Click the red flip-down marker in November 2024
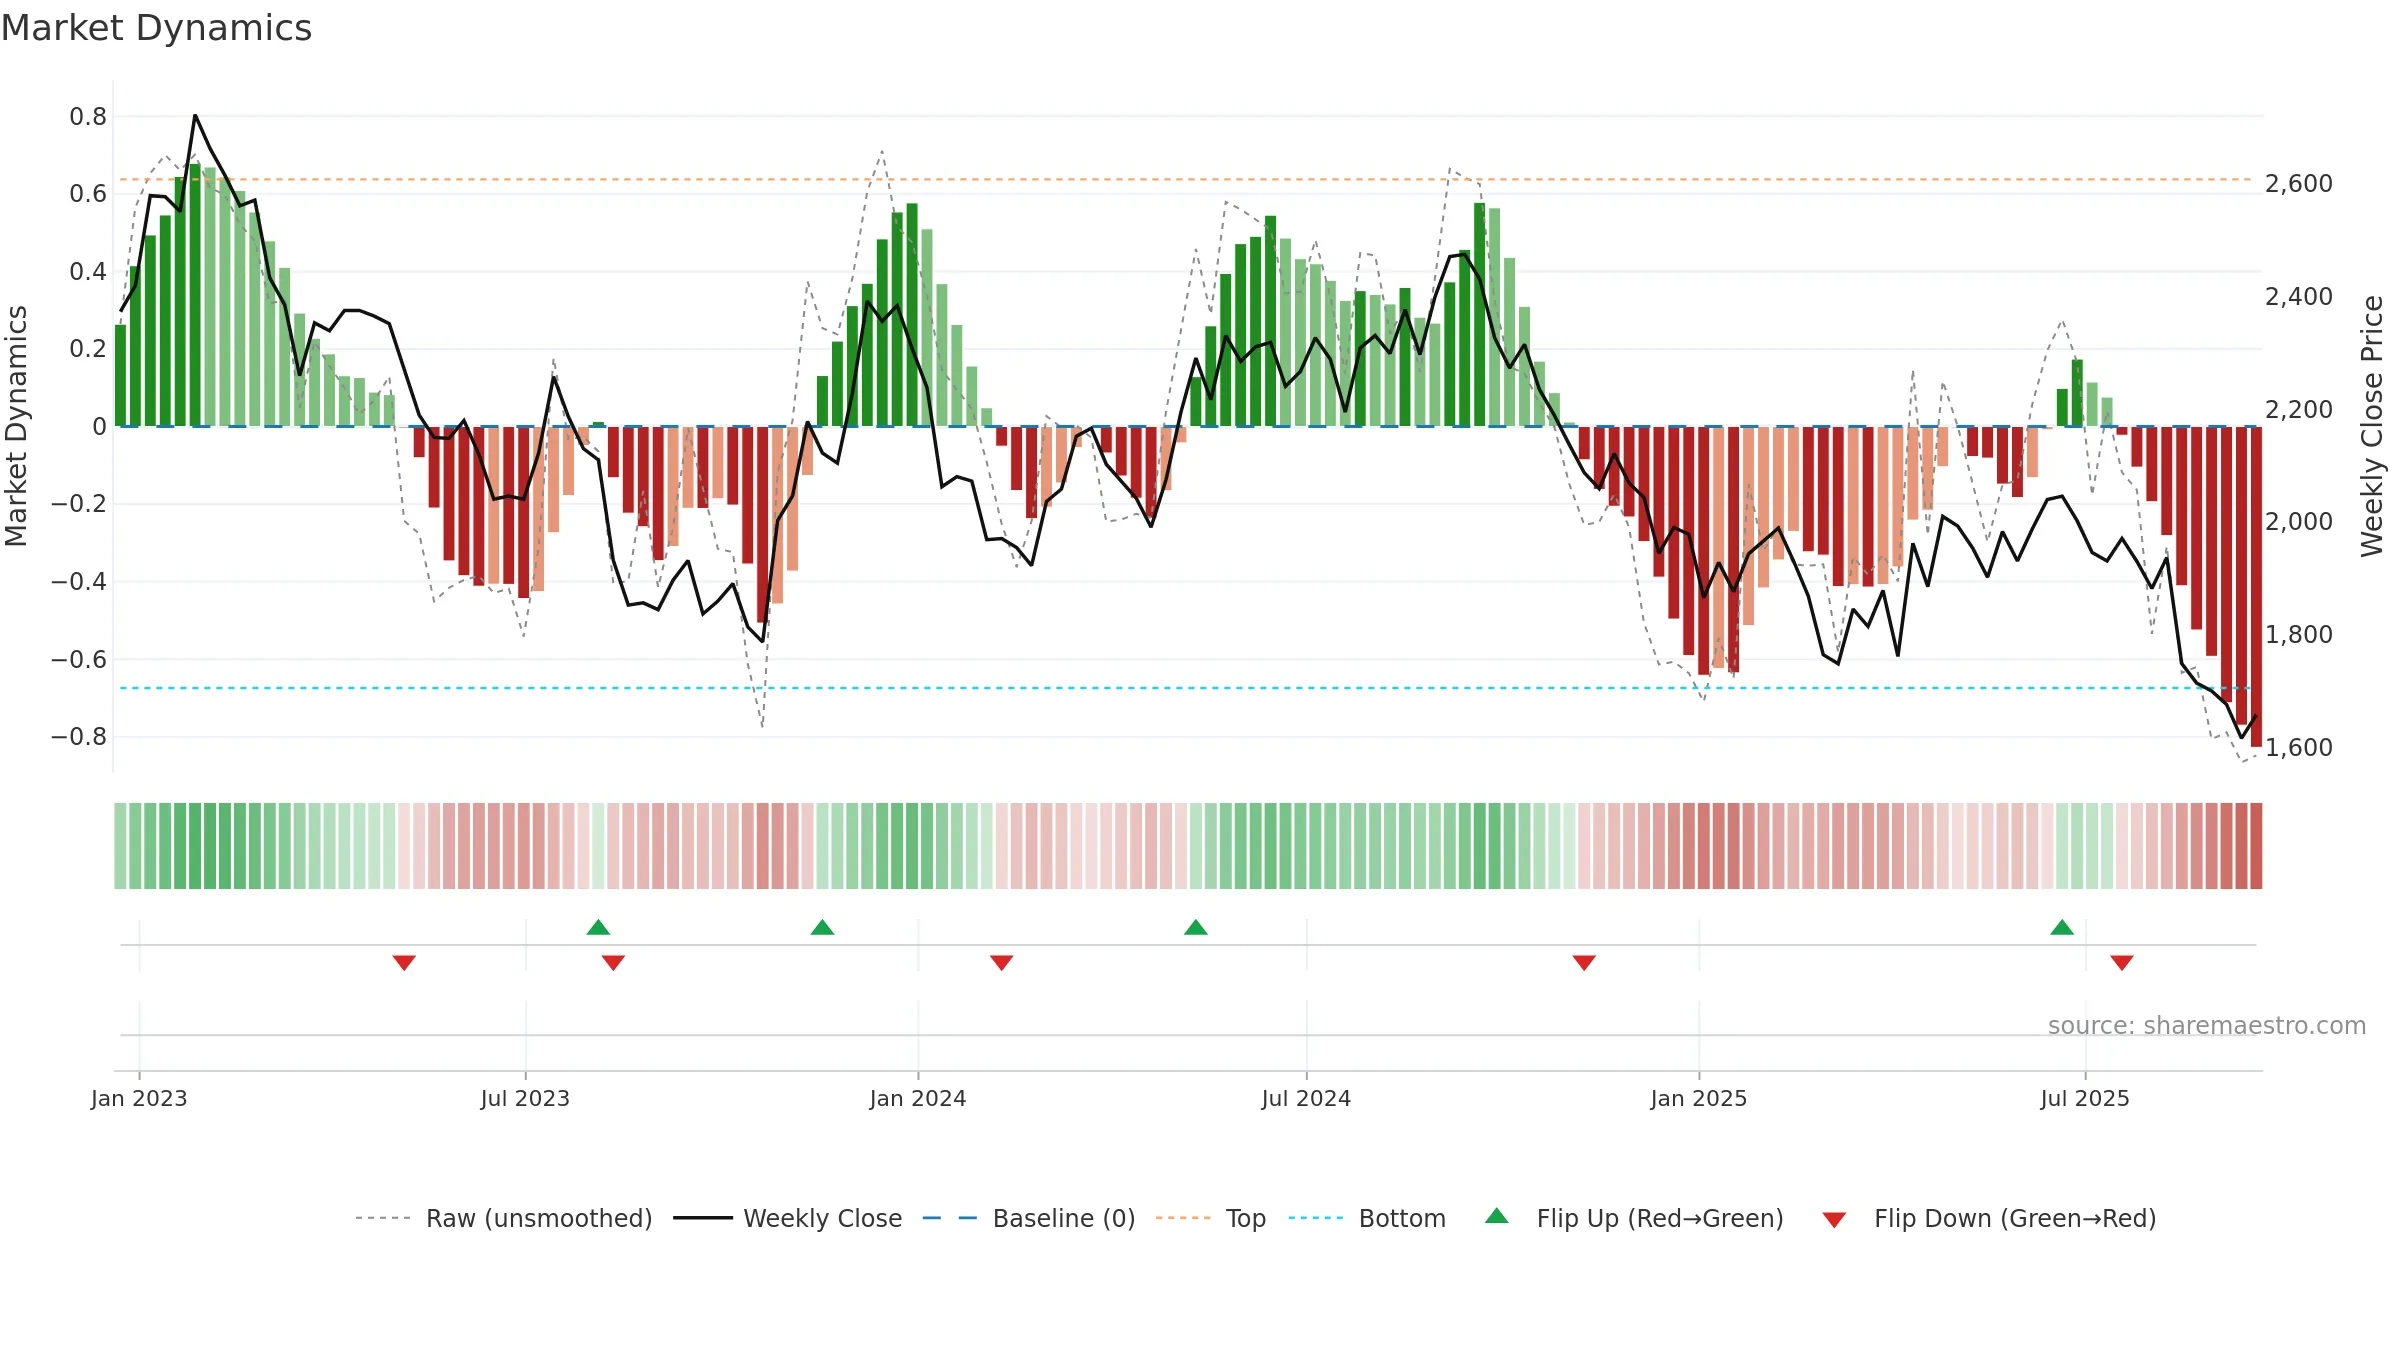 click(1584, 962)
